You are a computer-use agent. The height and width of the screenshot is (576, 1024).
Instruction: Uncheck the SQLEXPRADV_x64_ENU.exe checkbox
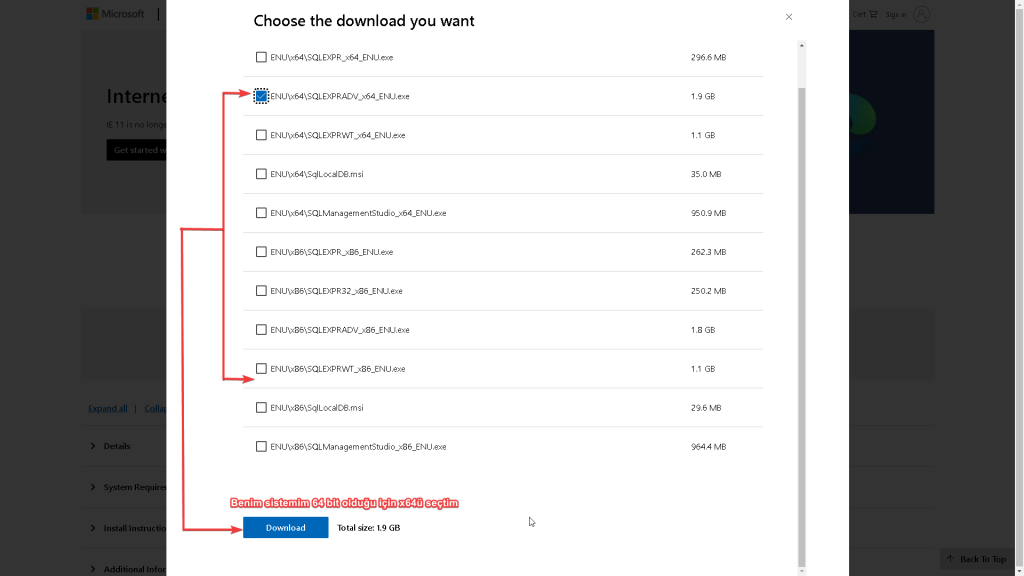point(261,96)
